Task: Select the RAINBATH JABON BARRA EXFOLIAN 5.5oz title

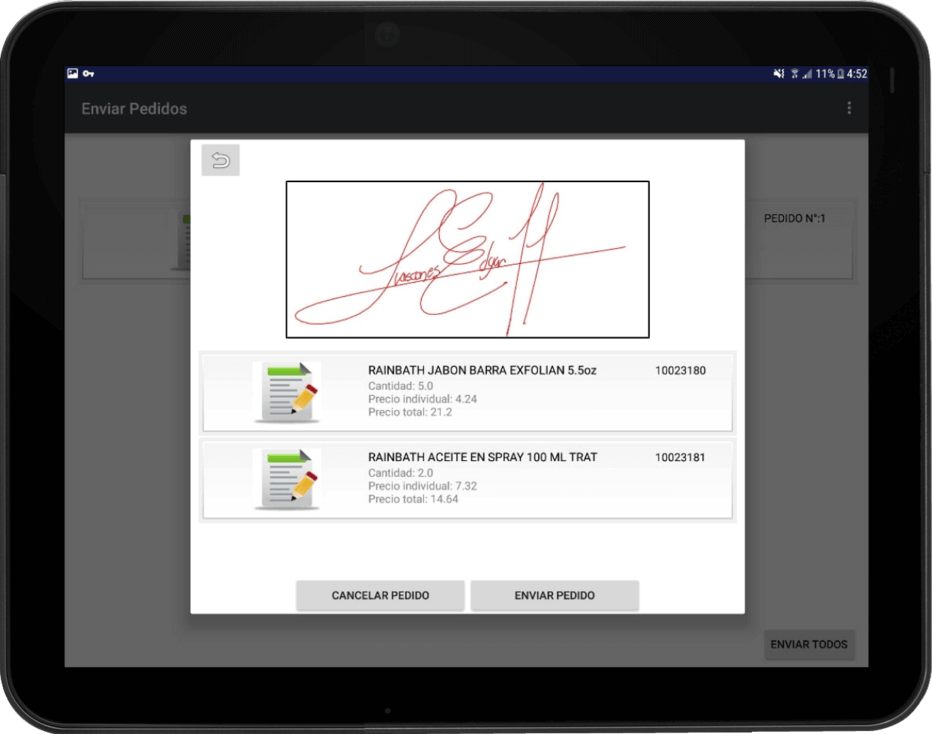Action: point(482,371)
